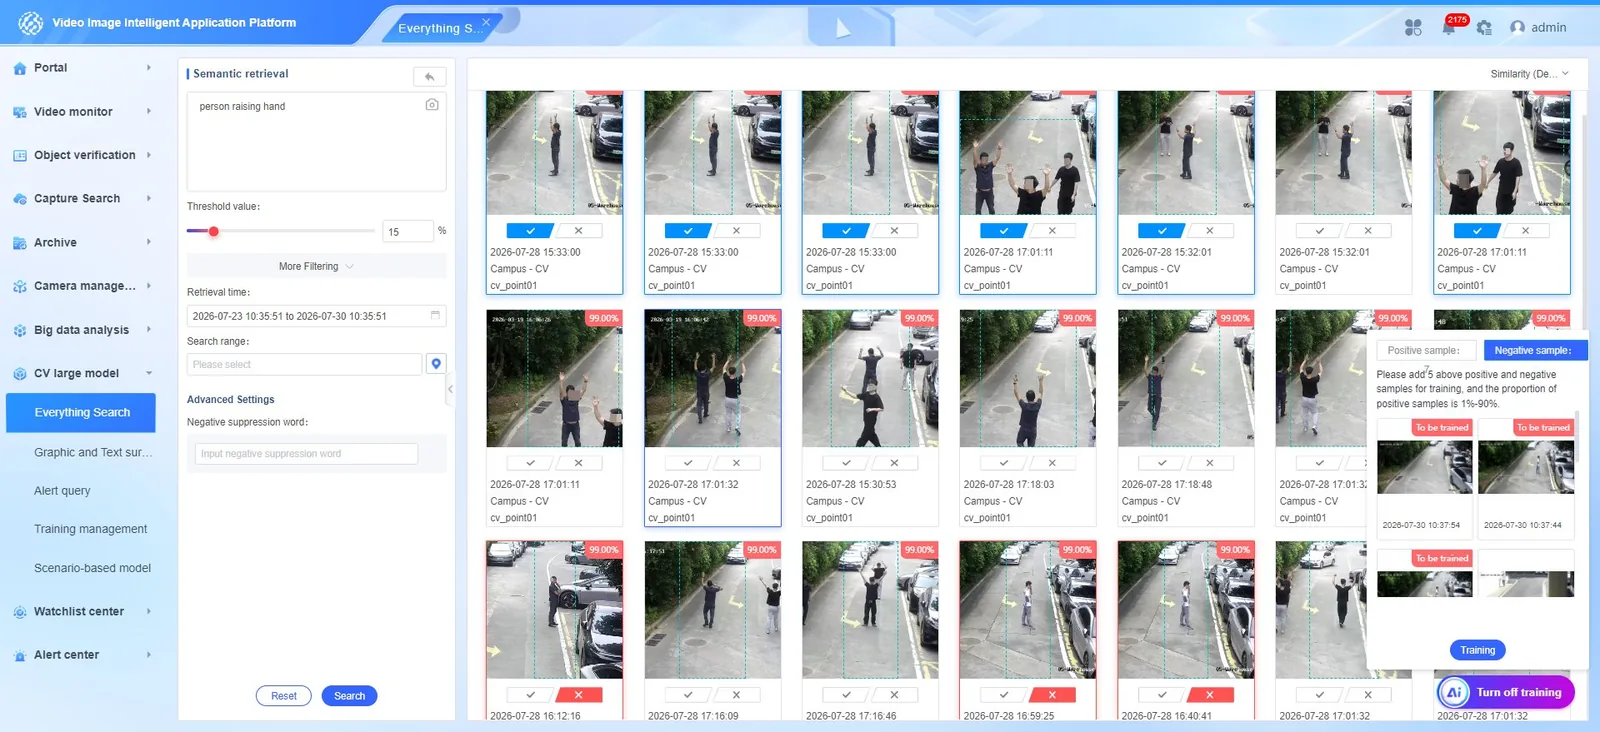Click the negative suppression word input

pos(306,454)
